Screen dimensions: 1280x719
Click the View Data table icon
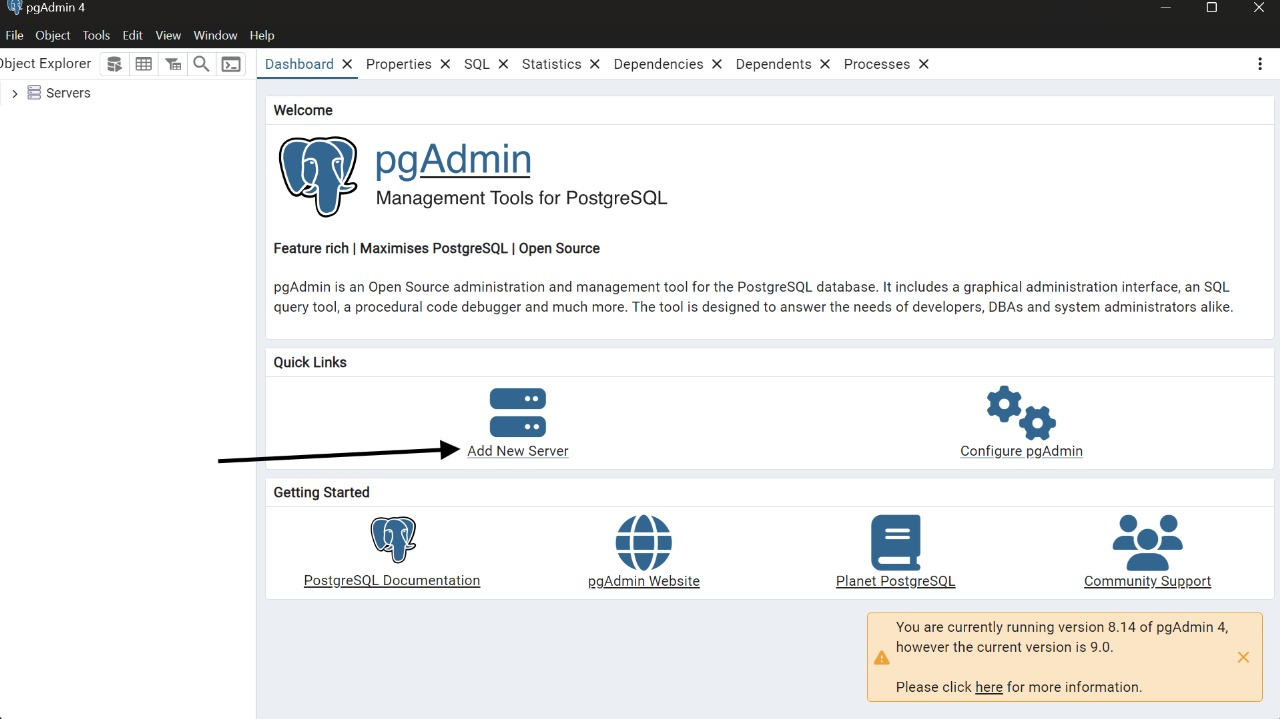(144, 64)
